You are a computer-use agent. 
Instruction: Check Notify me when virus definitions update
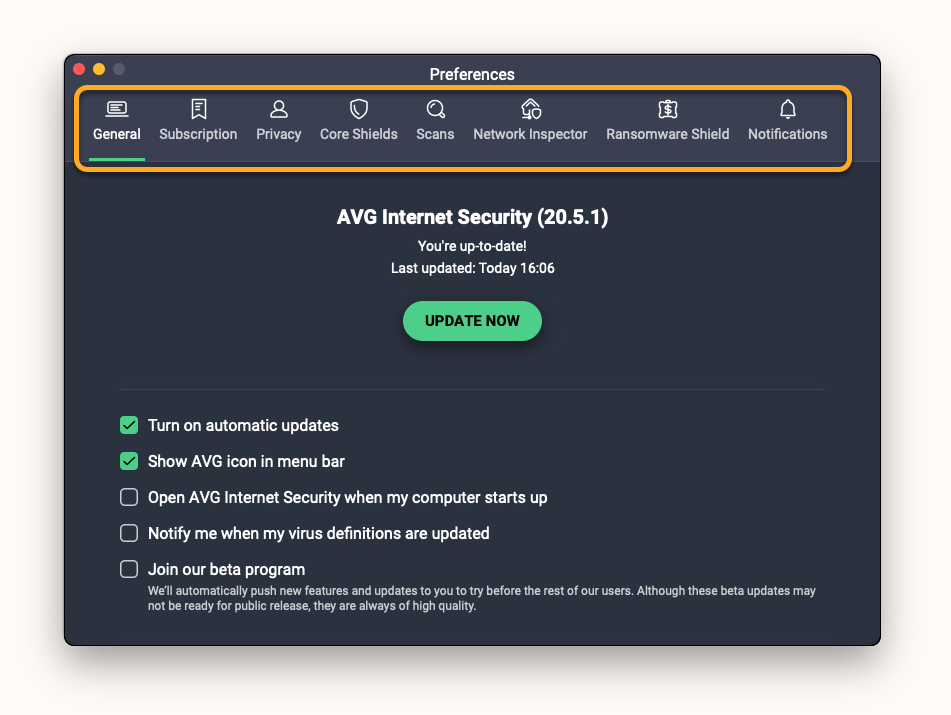(129, 533)
